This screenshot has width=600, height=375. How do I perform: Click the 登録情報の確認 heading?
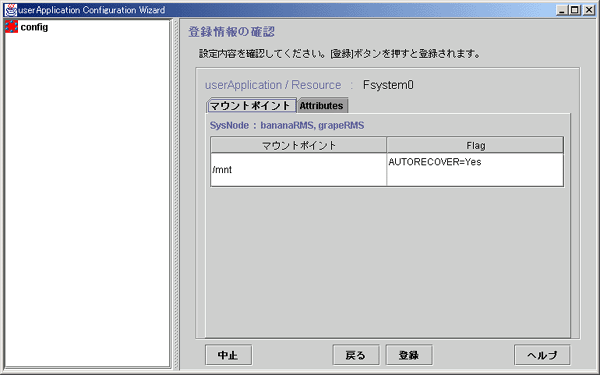(x=232, y=32)
